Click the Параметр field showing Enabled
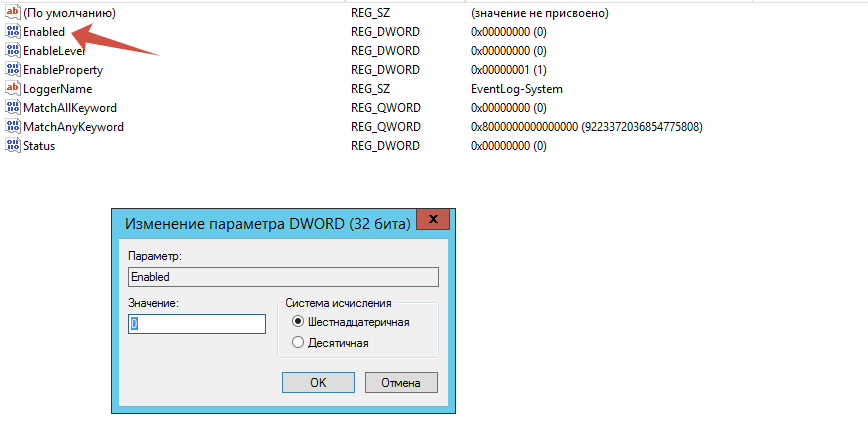The image size is (868, 428). click(283, 277)
